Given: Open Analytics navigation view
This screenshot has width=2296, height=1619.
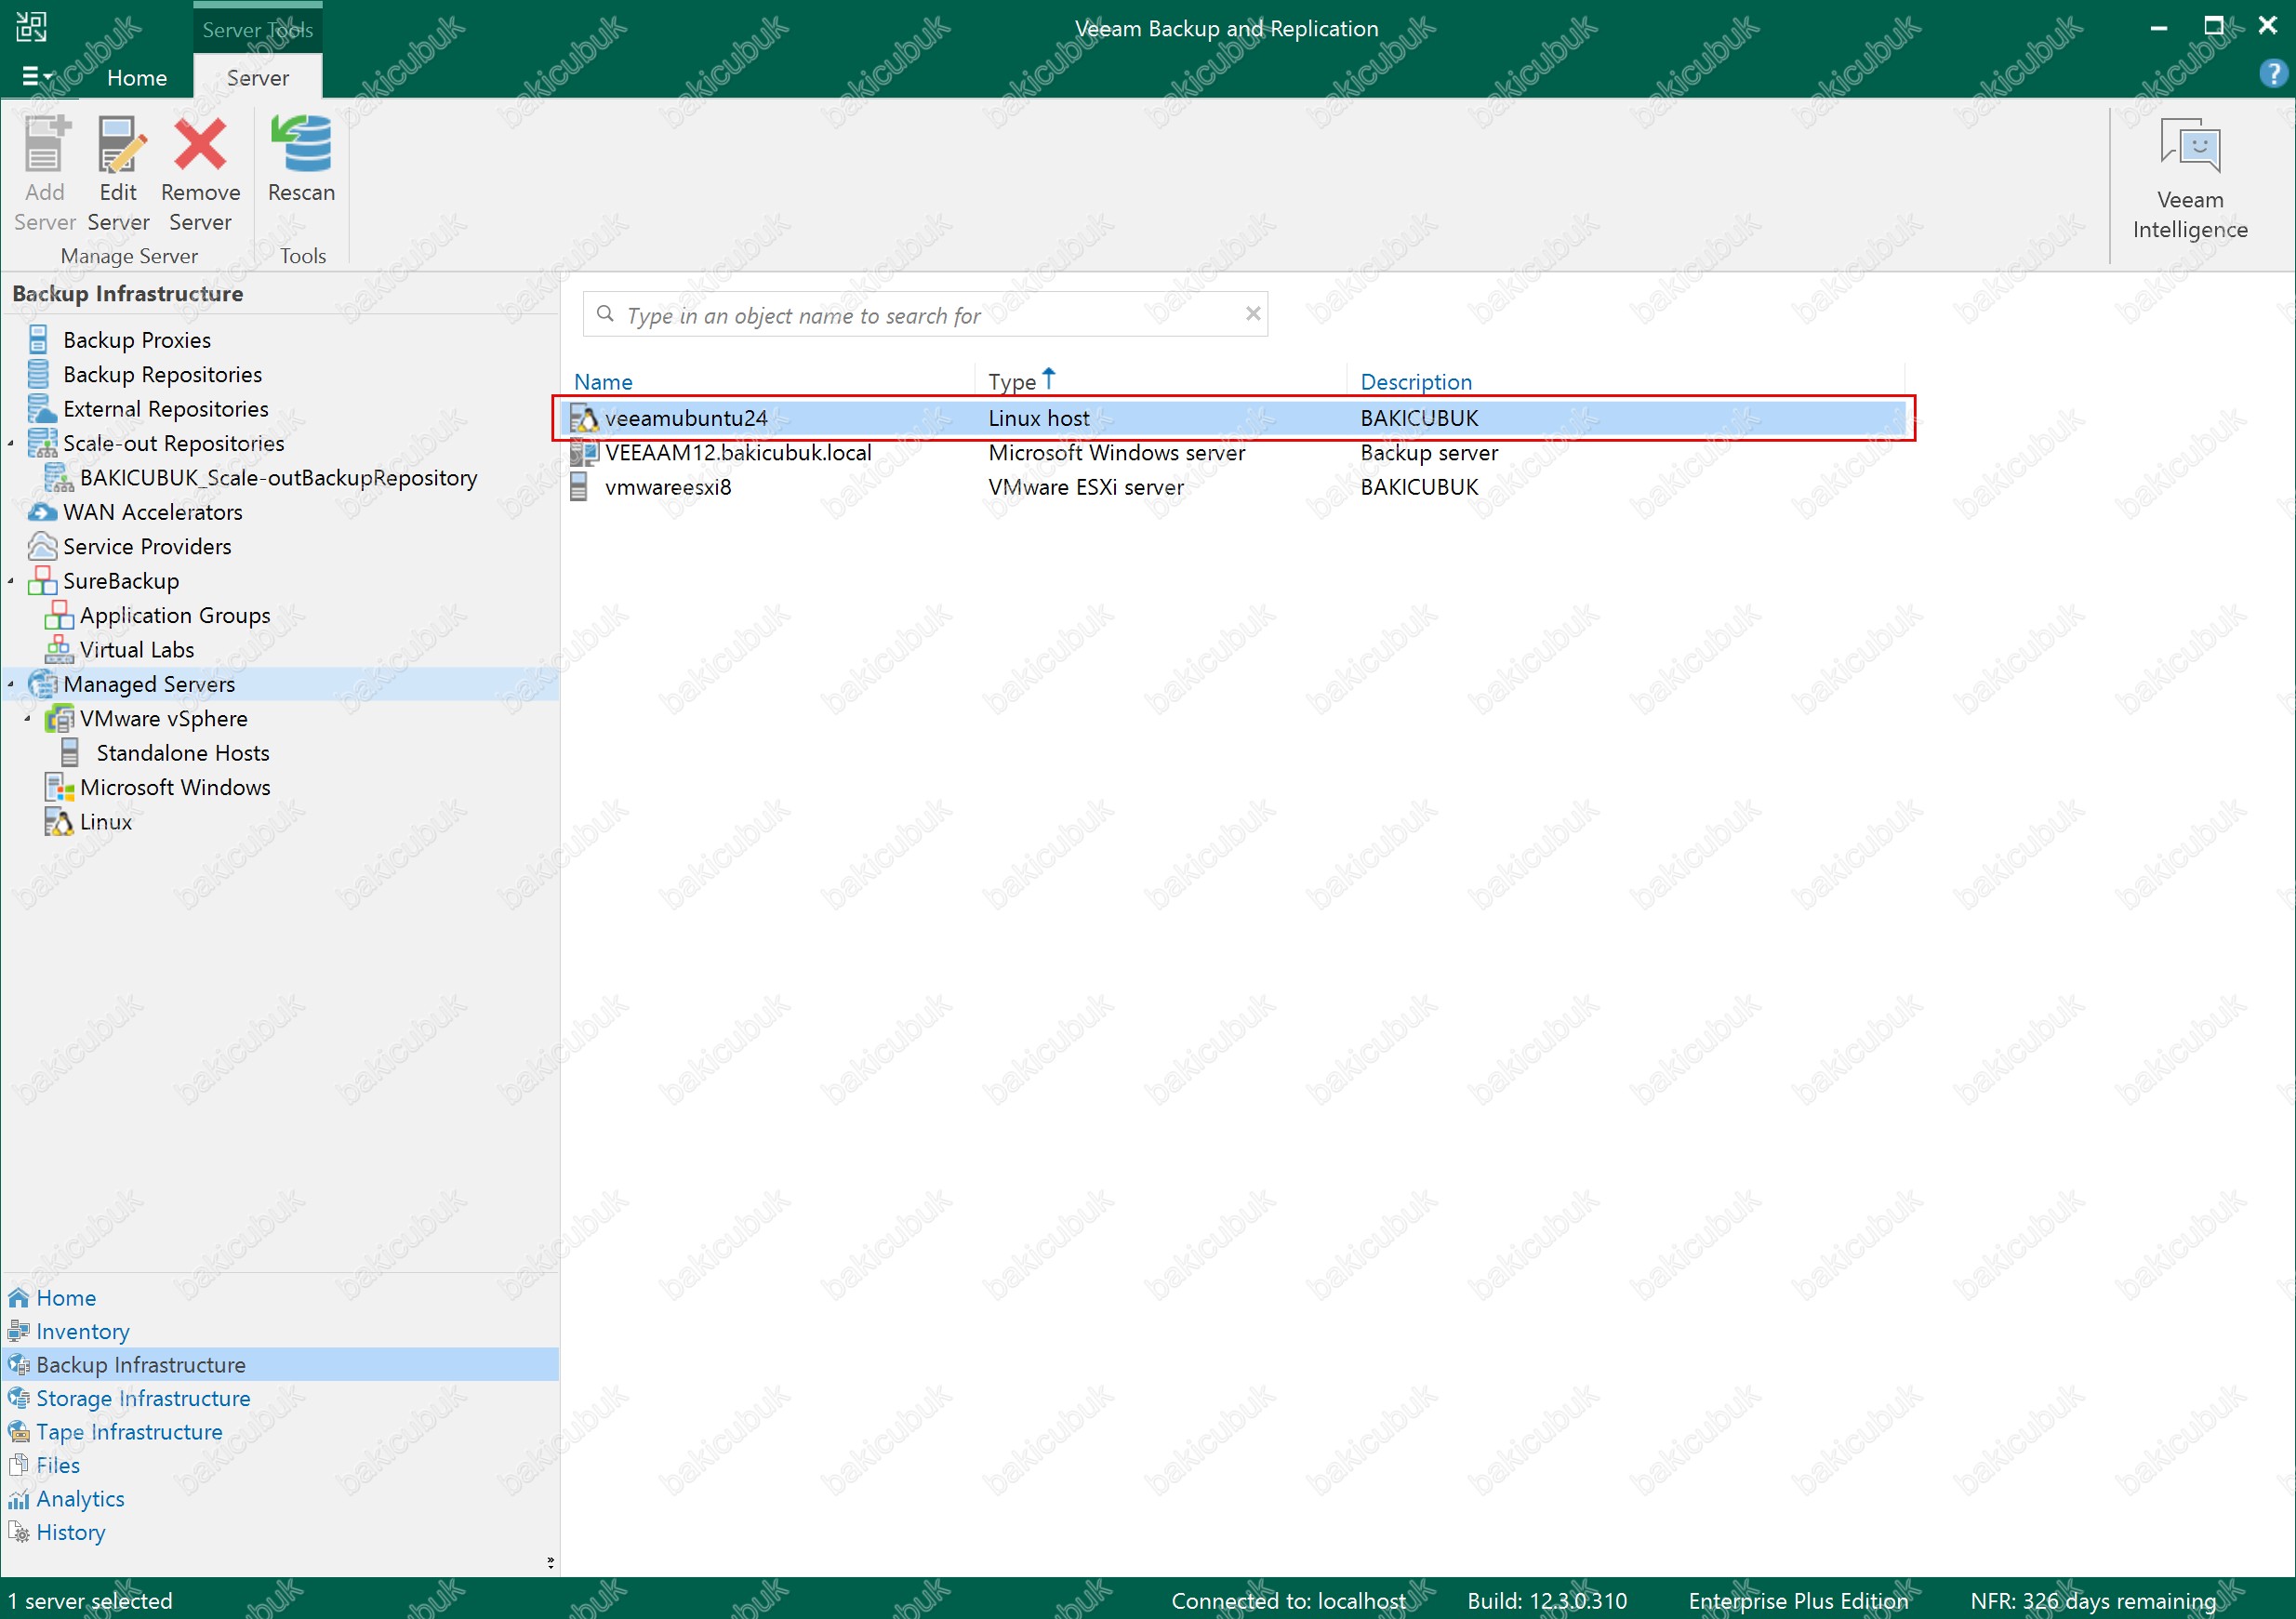Looking at the screenshot, I should coord(80,1499).
